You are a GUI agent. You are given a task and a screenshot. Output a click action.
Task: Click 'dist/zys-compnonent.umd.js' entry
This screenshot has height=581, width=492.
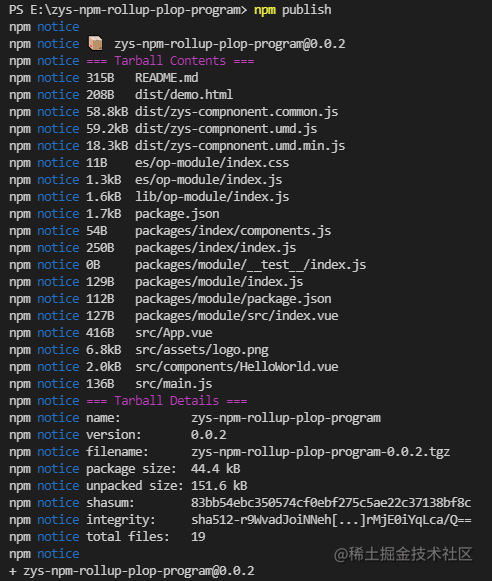click(x=226, y=129)
